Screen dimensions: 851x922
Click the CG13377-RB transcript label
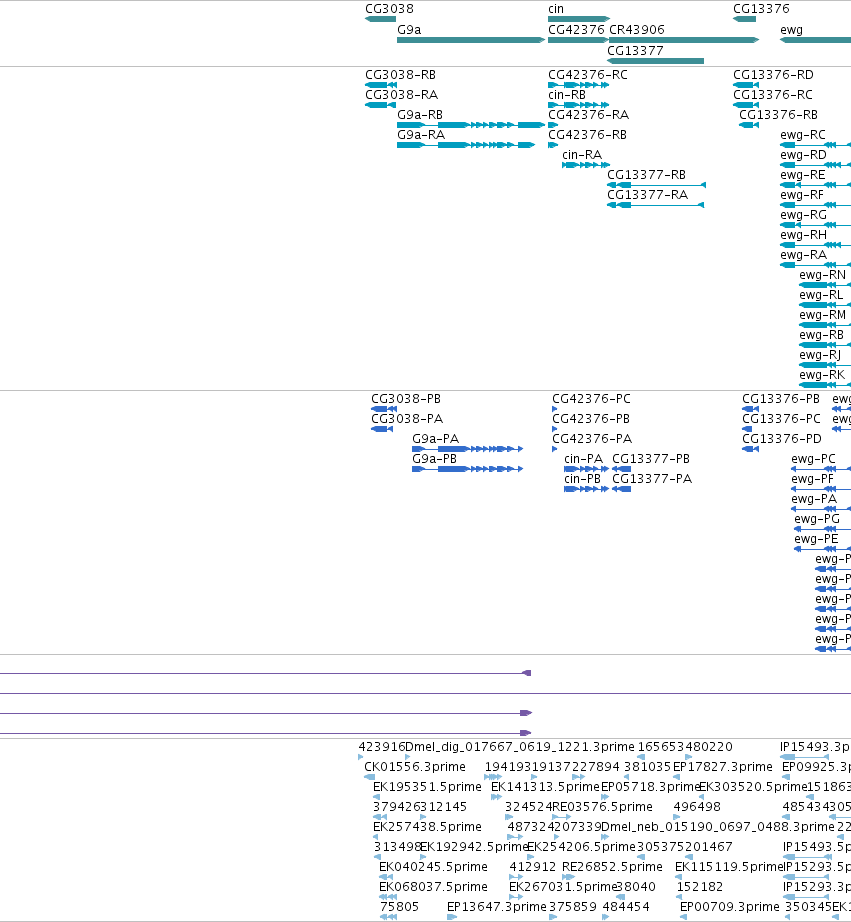click(646, 175)
